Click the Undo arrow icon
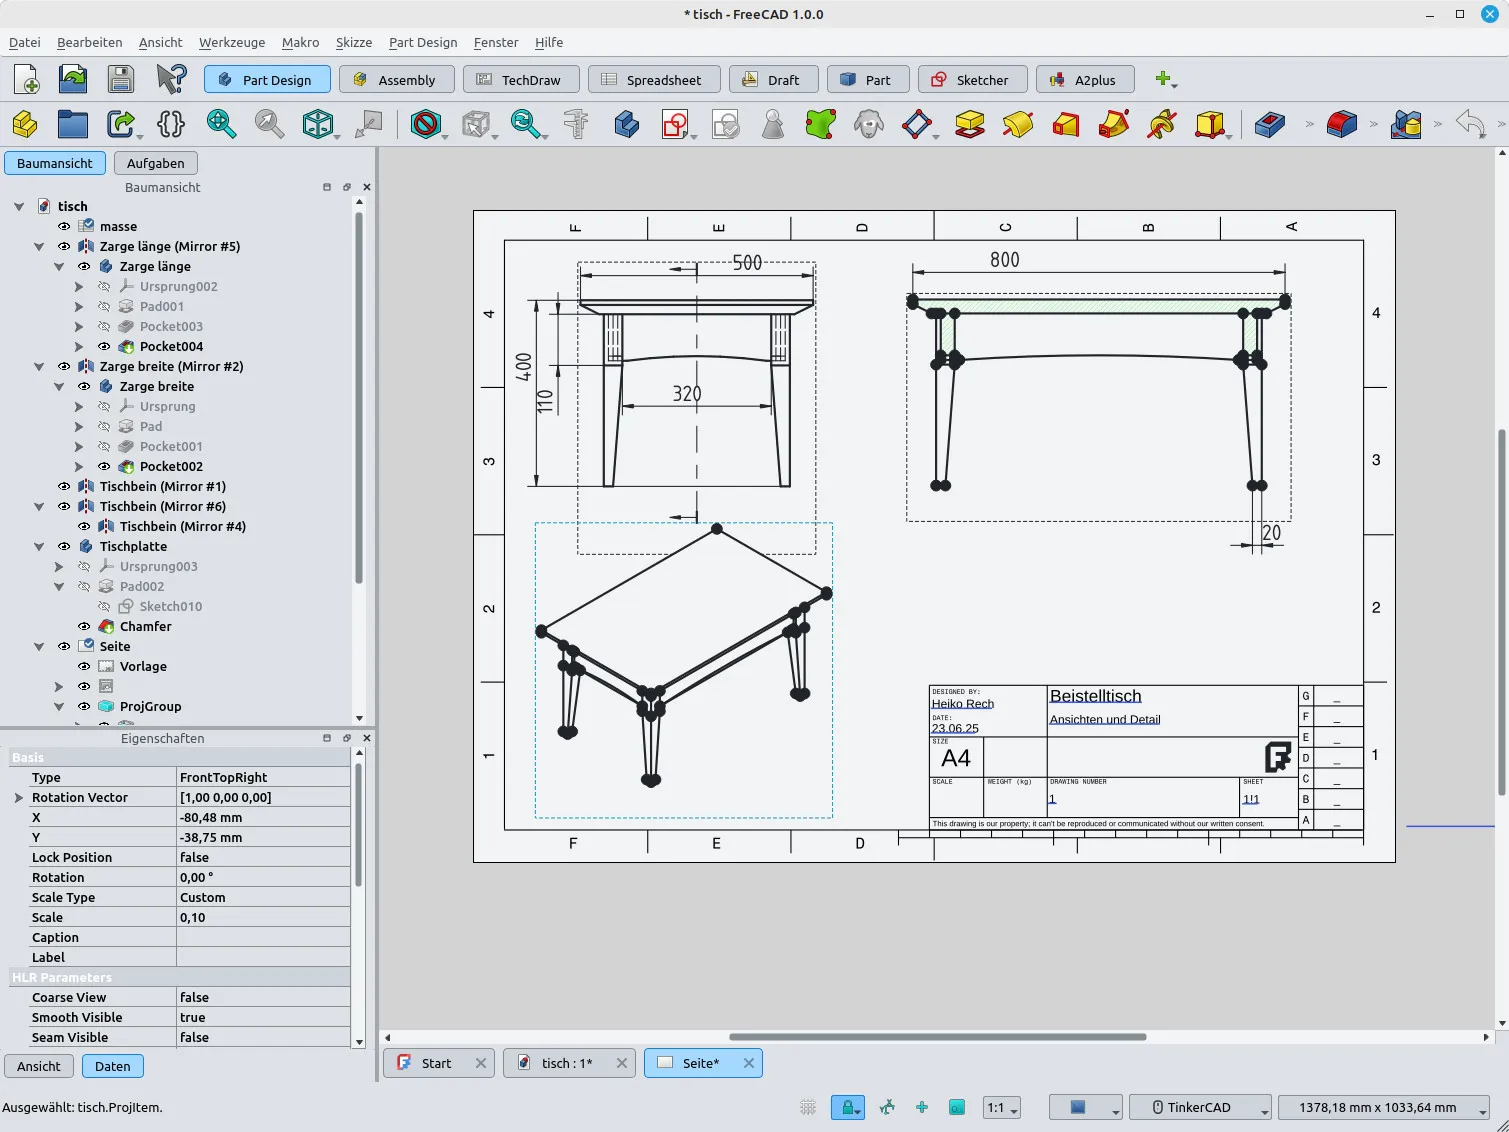Screen dimensions: 1509x1132 point(1470,124)
